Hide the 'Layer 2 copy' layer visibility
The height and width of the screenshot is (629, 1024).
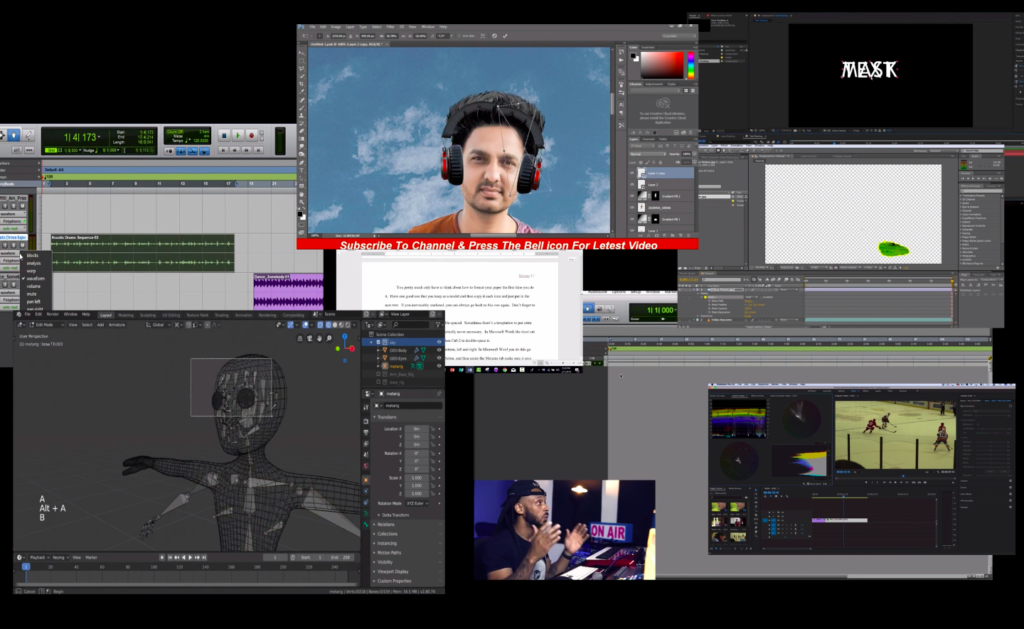coord(633,173)
